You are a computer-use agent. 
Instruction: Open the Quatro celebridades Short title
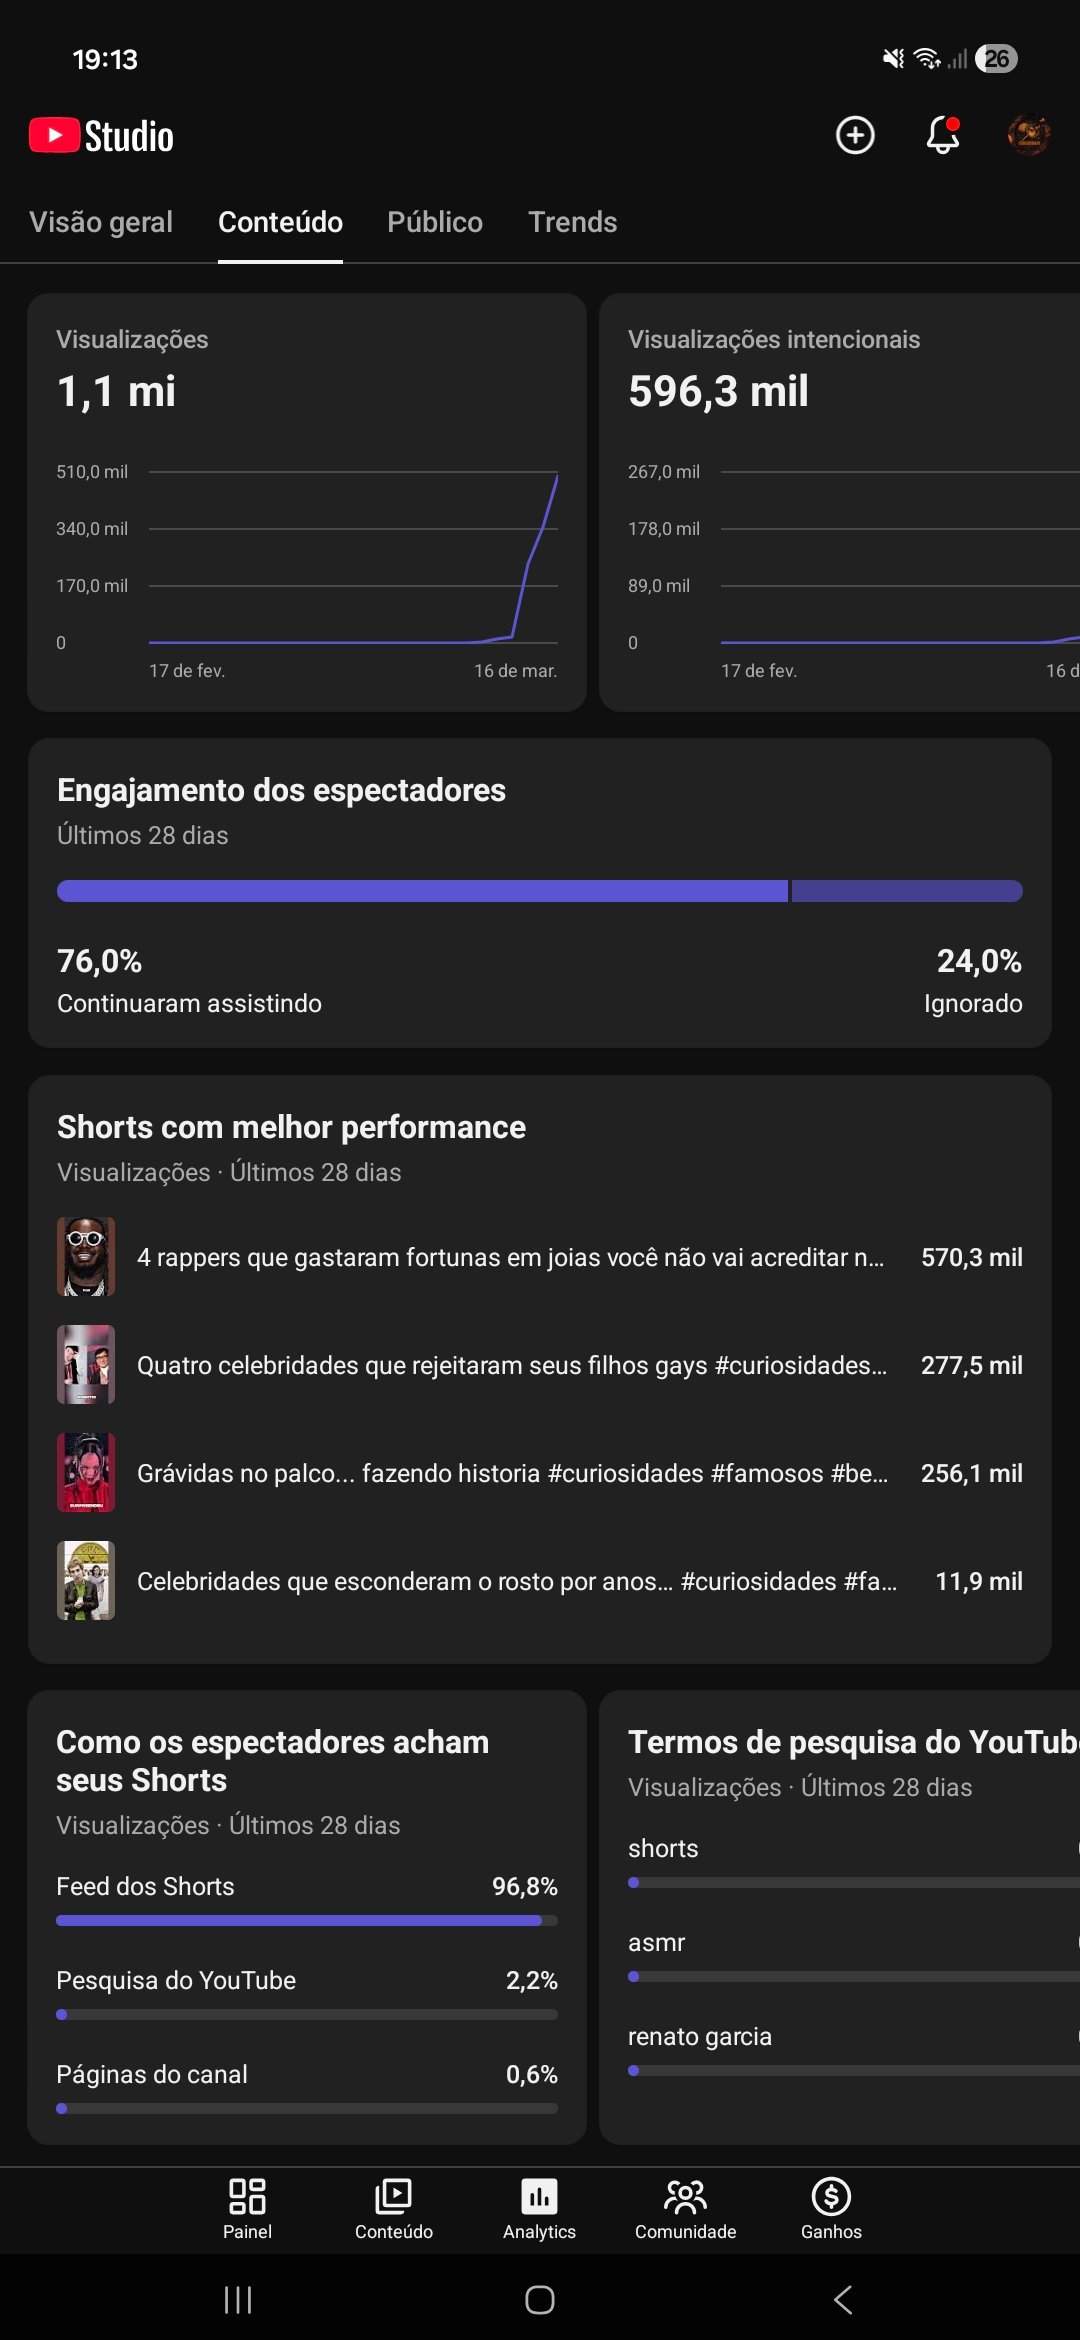(511, 1365)
